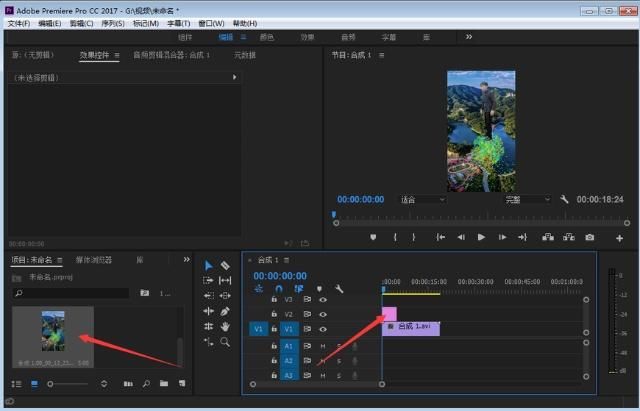Click the 颜色 workspace button

267,37
